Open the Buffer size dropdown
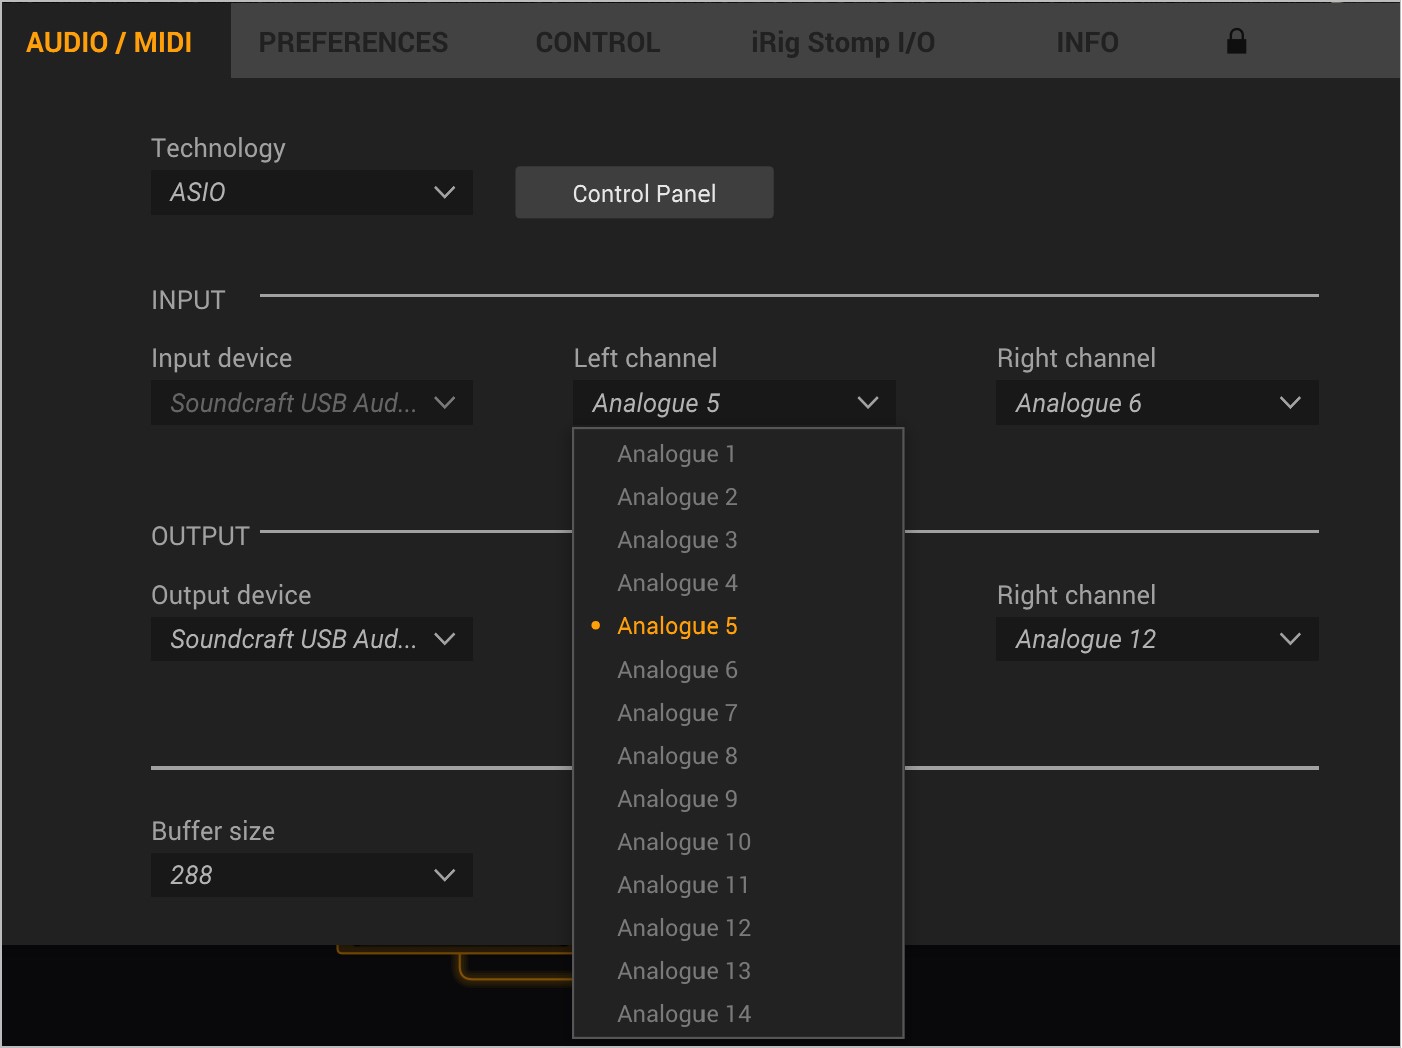 (311, 876)
